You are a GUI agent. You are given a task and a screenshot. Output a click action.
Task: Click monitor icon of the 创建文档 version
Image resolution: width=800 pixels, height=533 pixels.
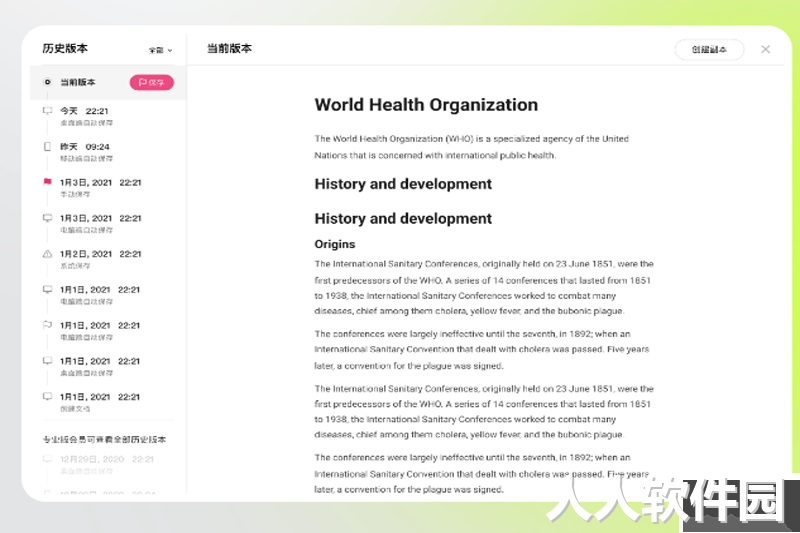(x=47, y=396)
